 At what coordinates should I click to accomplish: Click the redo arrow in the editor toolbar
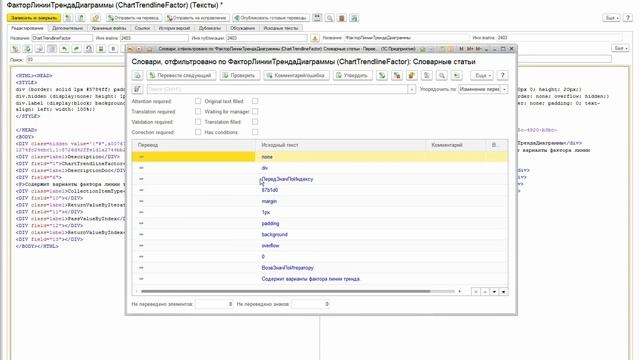(76, 49)
